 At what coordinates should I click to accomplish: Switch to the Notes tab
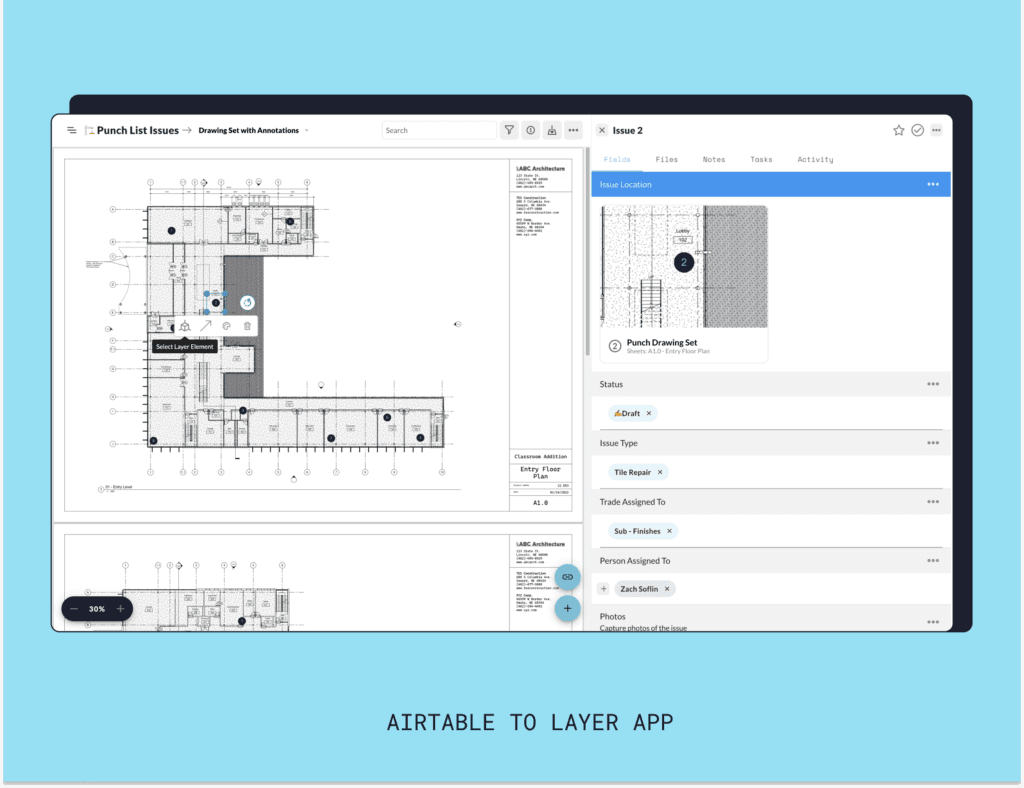714,159
